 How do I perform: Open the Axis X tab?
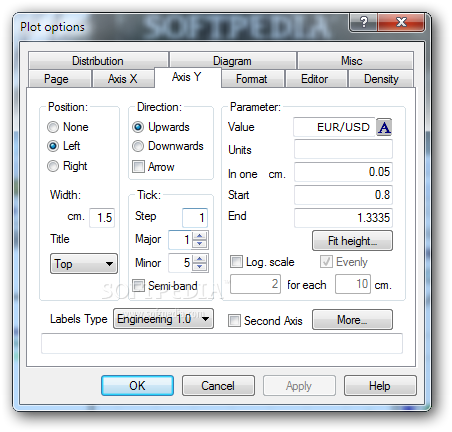[123, 79]
